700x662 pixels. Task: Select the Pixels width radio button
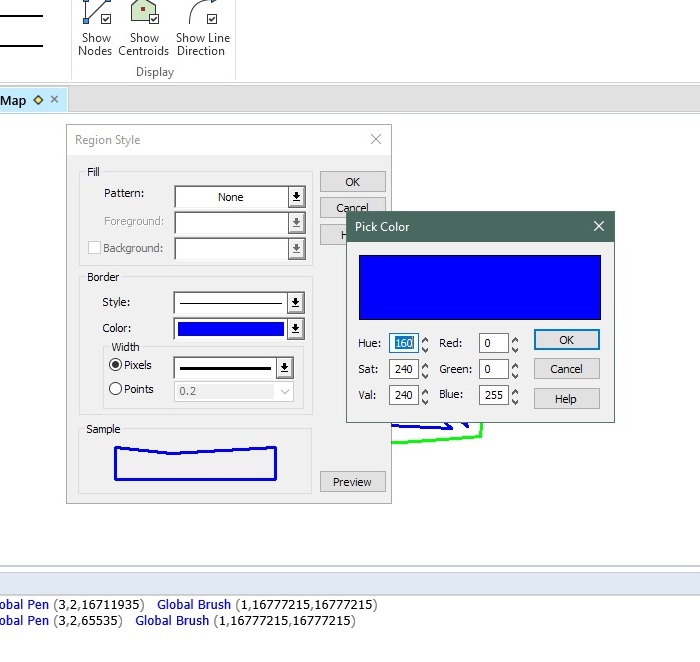[x=115, y=365]
